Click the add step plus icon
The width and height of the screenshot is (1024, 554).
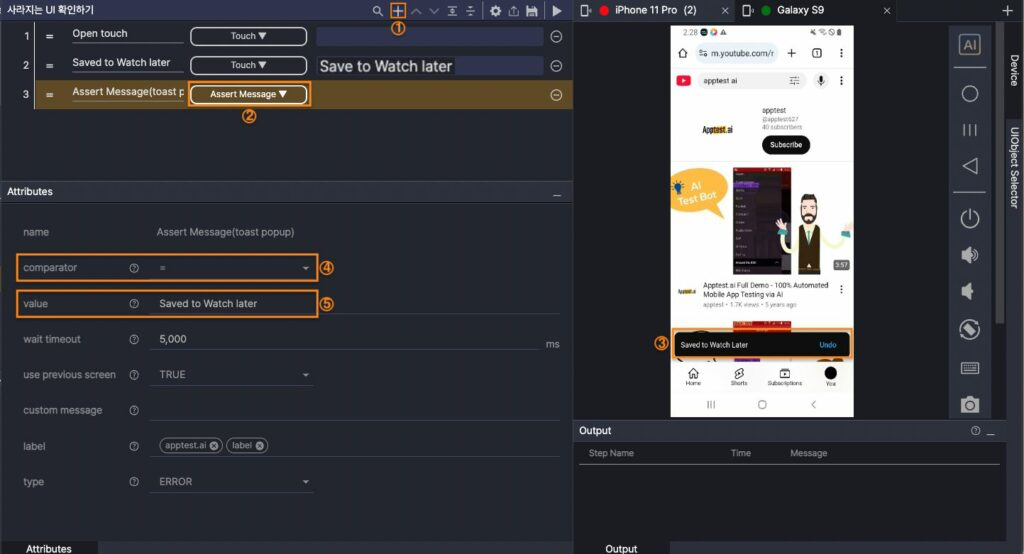click(398, 10)
